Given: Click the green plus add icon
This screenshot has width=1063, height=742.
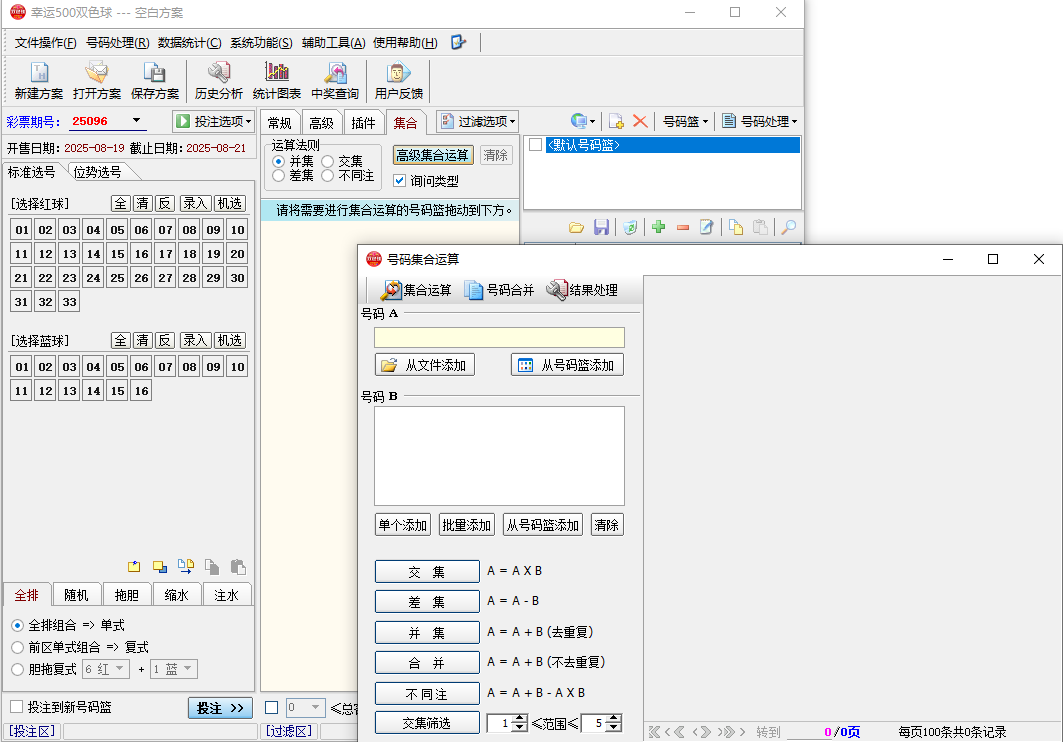Looking at the screenshot, I should click(658, 227).
